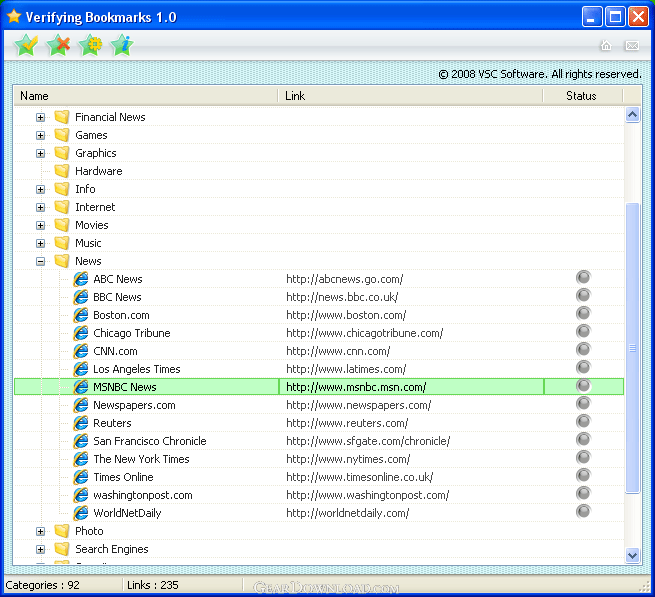Expand the Info folder

[40, 189]
